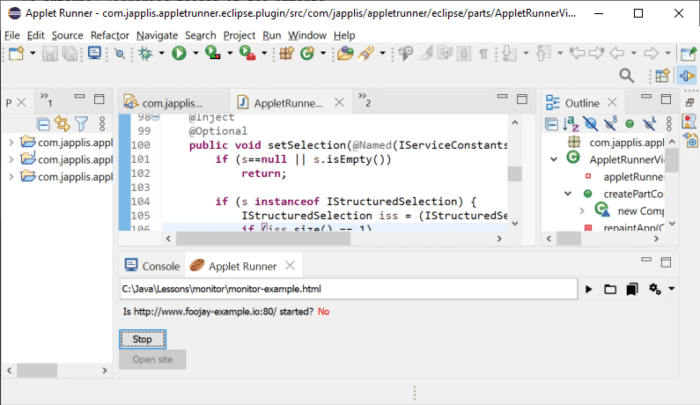700x405 pixels.
Task: Click the Previous Annotation arrow icon
Action: tap(543, 53)
